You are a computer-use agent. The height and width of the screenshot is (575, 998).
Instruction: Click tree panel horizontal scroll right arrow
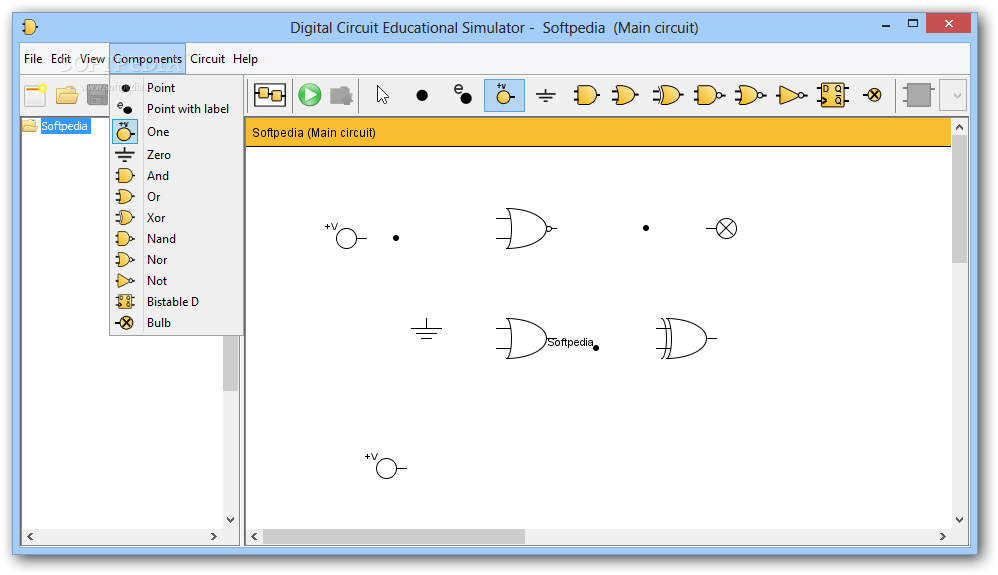coord(214,536)
